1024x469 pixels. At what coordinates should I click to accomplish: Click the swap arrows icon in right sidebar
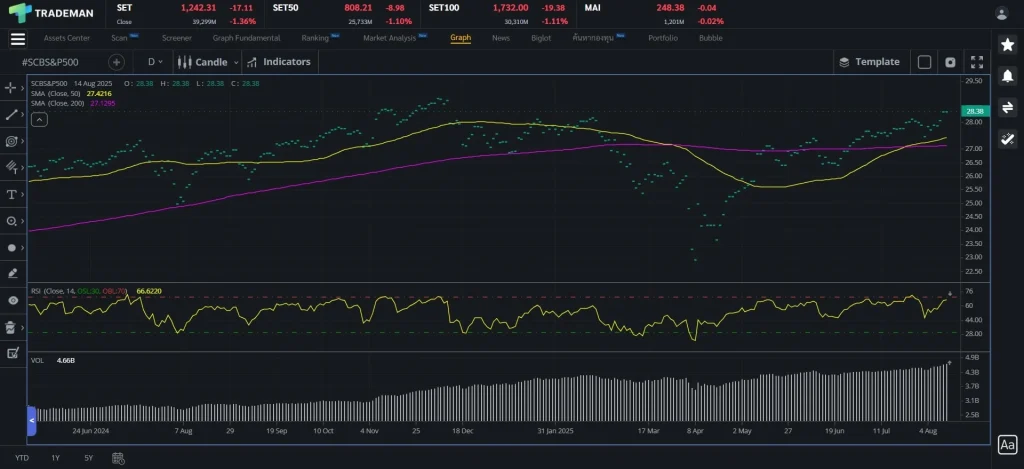coord(1007,107)
